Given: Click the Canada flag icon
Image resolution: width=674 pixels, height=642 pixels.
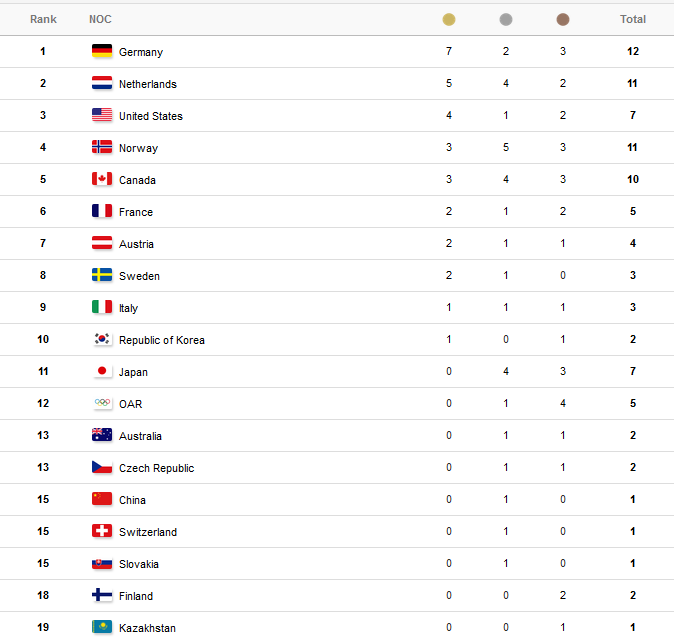Looking at the screenshot, I should tap(102, 179).
